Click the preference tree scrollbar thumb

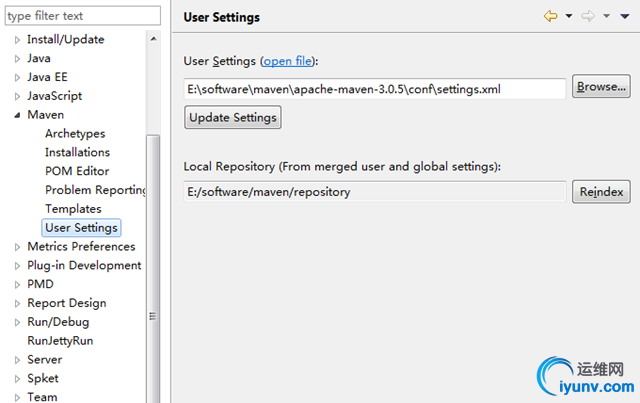tap(153, 269)
